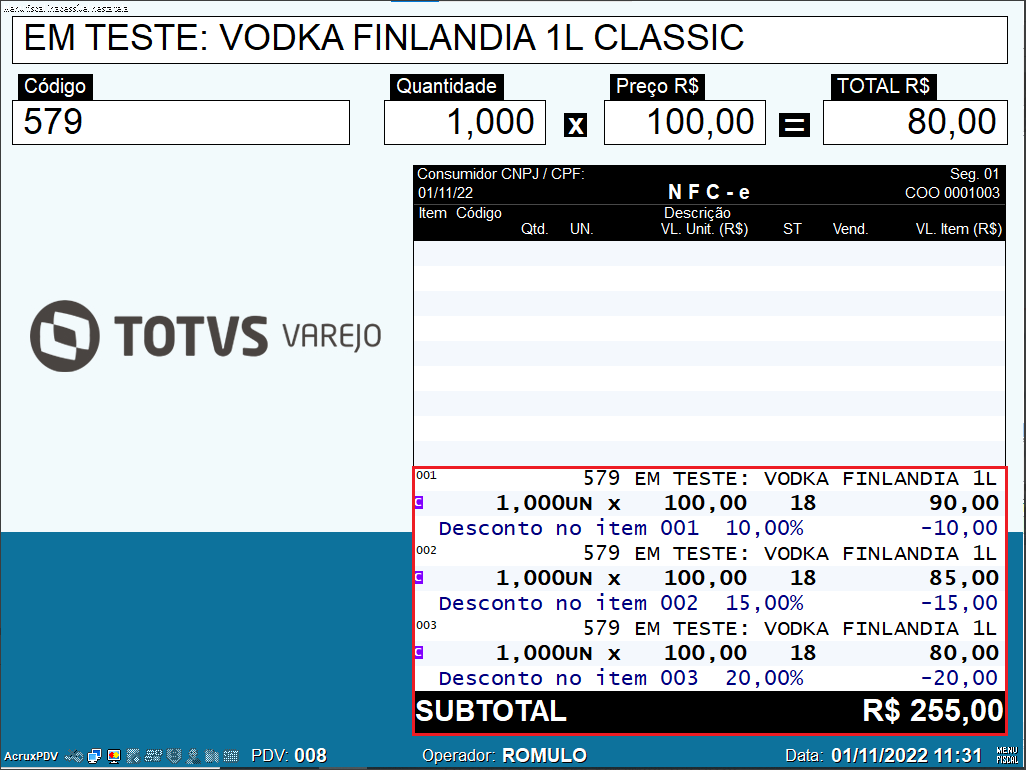Click the Código label
The image size is (1026, 770).
coord(55,86)
